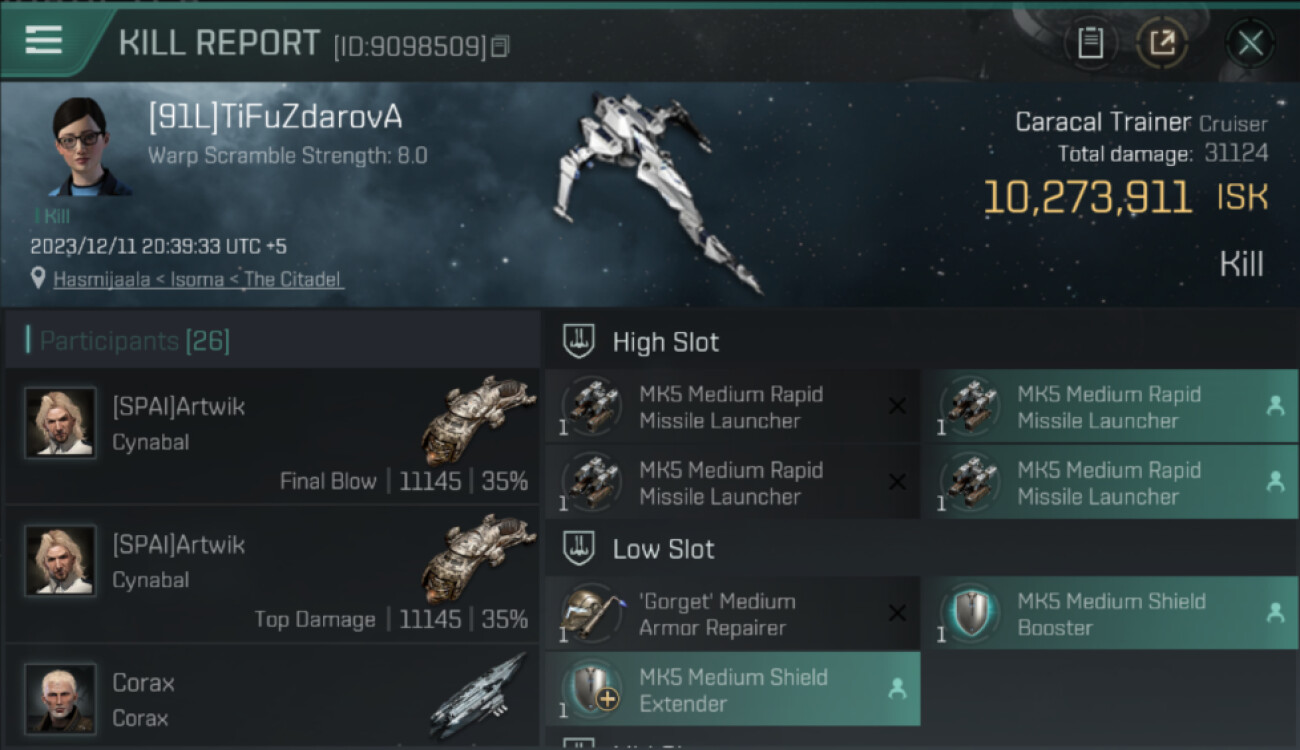Screen dimensions: 1300x750
Task: Open the clipboard notes icon
Action: click(x=1090, y=43)
